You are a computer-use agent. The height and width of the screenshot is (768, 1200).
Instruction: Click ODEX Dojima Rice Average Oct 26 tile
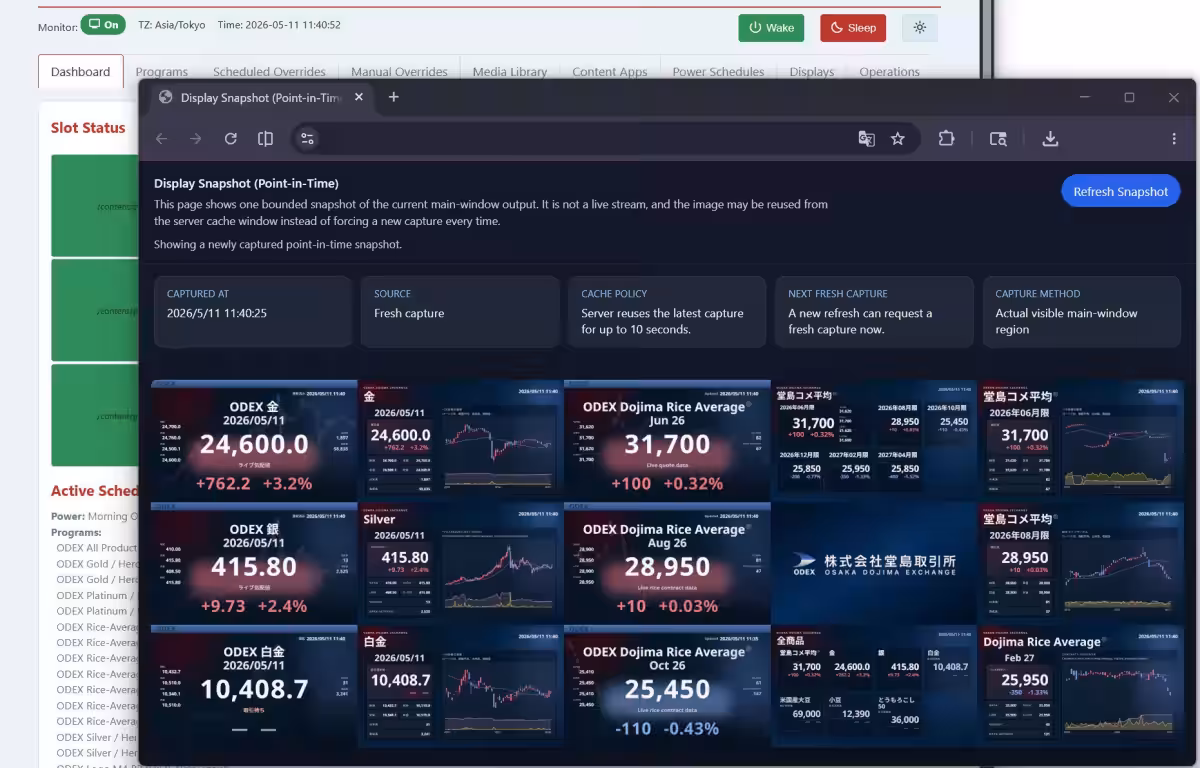[667, 685]
